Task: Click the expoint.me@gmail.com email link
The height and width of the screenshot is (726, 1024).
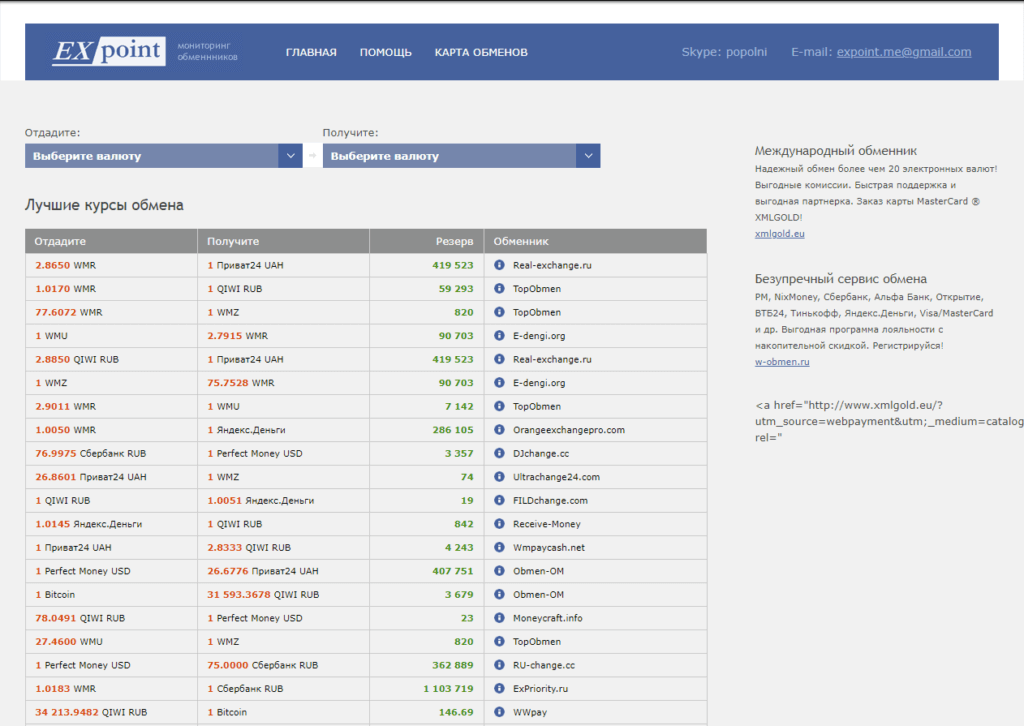Action: tap(904, 52)
